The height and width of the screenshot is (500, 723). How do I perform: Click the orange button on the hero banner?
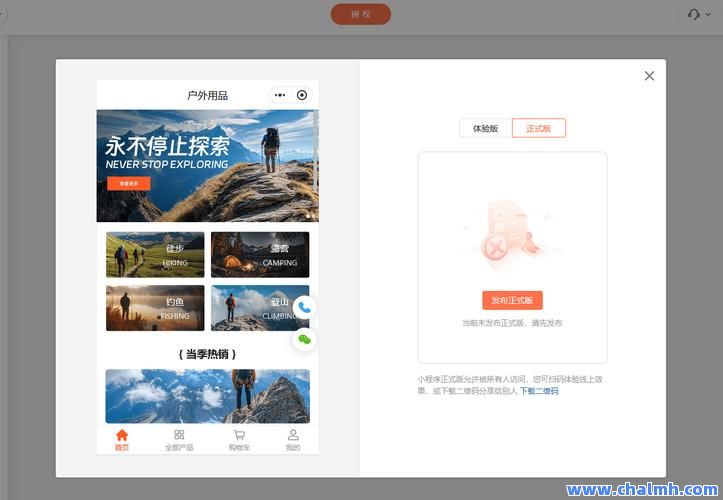coord(129,183)
